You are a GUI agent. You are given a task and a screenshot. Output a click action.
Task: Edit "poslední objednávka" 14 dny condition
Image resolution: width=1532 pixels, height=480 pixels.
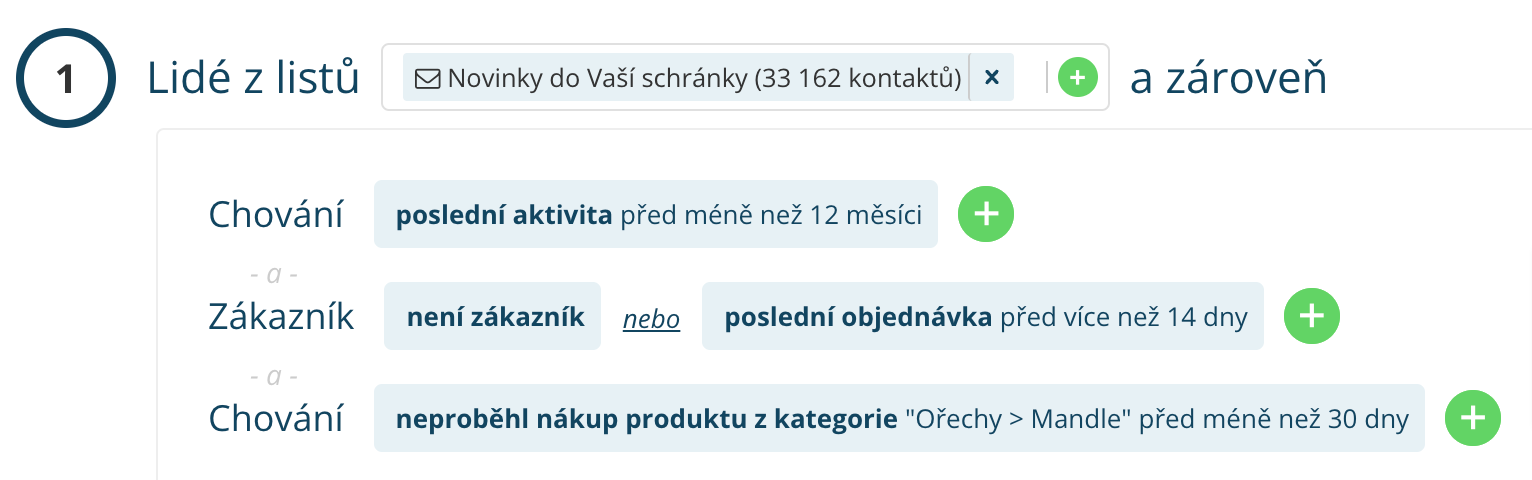tap(982, 317)
